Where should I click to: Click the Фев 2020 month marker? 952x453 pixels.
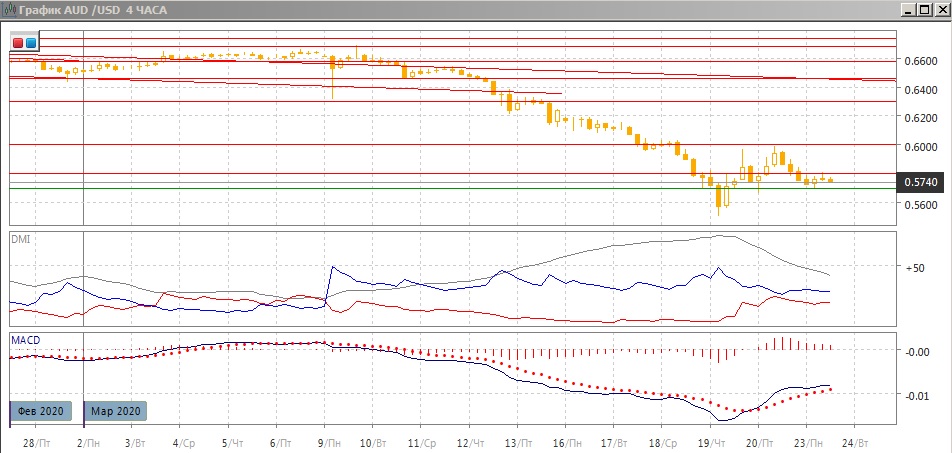coord(41,411)
